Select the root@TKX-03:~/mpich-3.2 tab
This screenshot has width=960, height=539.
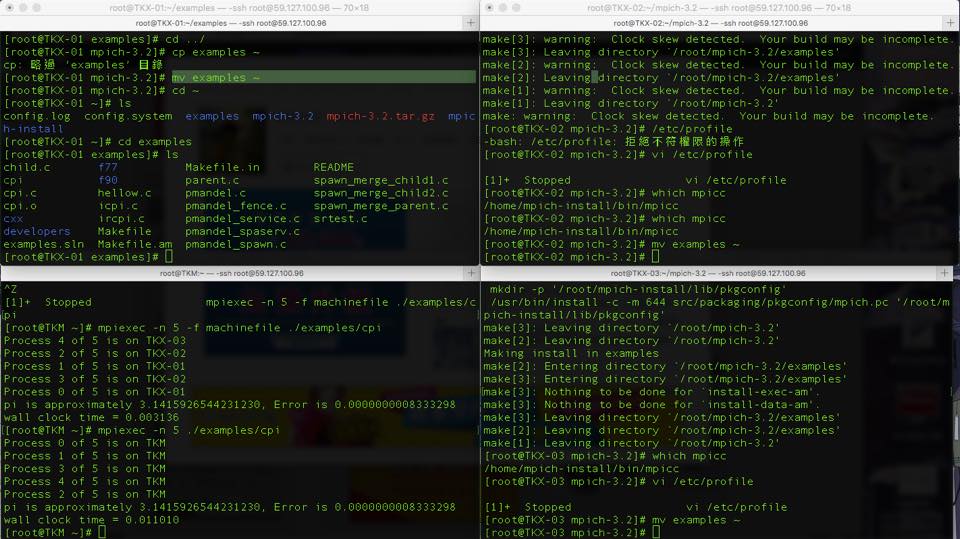pos(708,273)
